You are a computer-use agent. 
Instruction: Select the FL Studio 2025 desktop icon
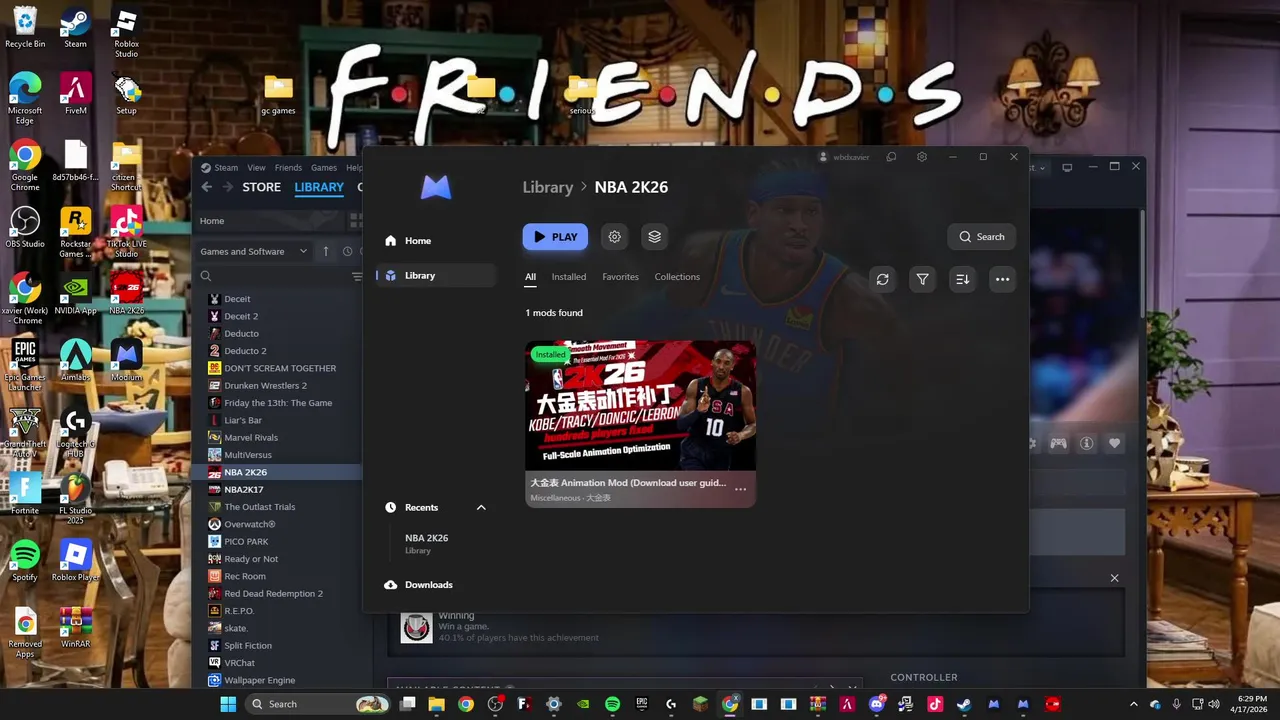[x=76, y=498]
